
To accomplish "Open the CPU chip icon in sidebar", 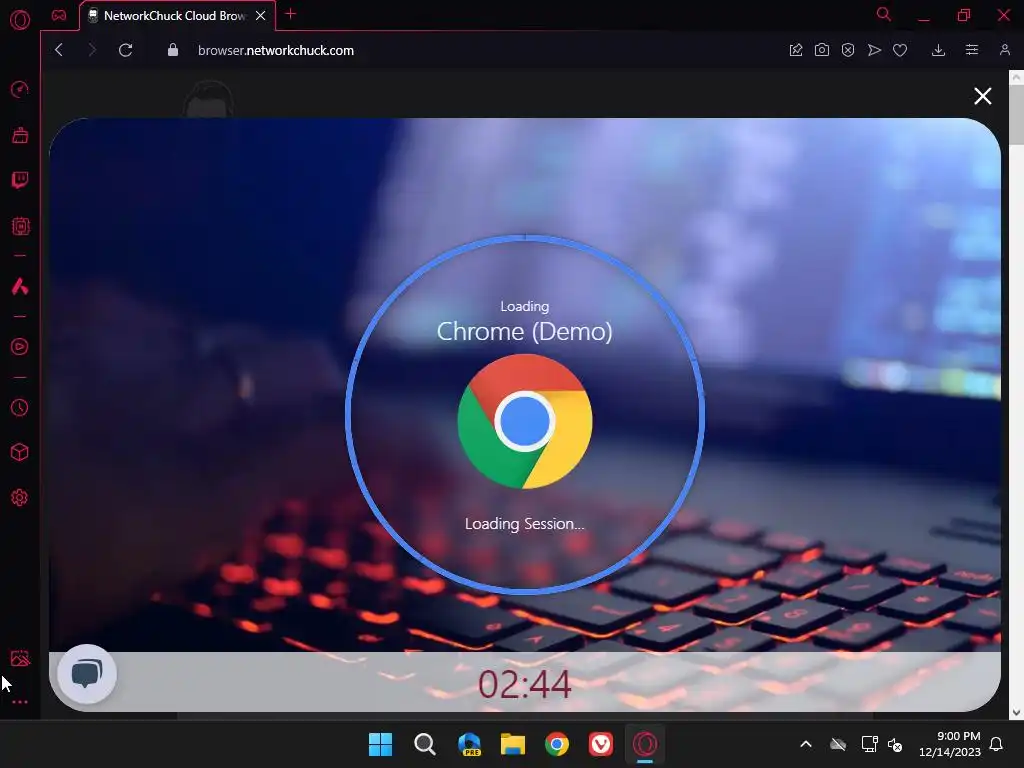I will [20, 227].
